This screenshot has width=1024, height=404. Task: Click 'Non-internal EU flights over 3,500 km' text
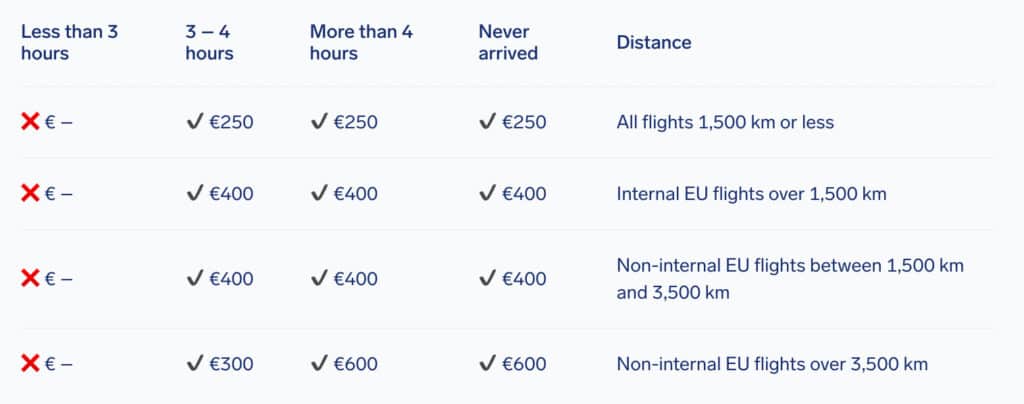point(772,364)
